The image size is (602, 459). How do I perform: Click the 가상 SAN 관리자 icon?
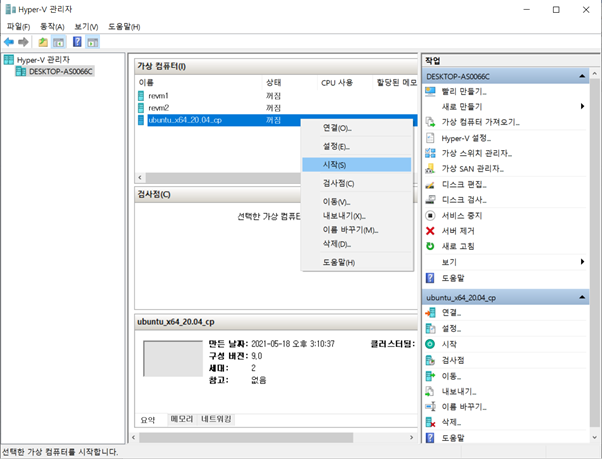pos(430,168)
